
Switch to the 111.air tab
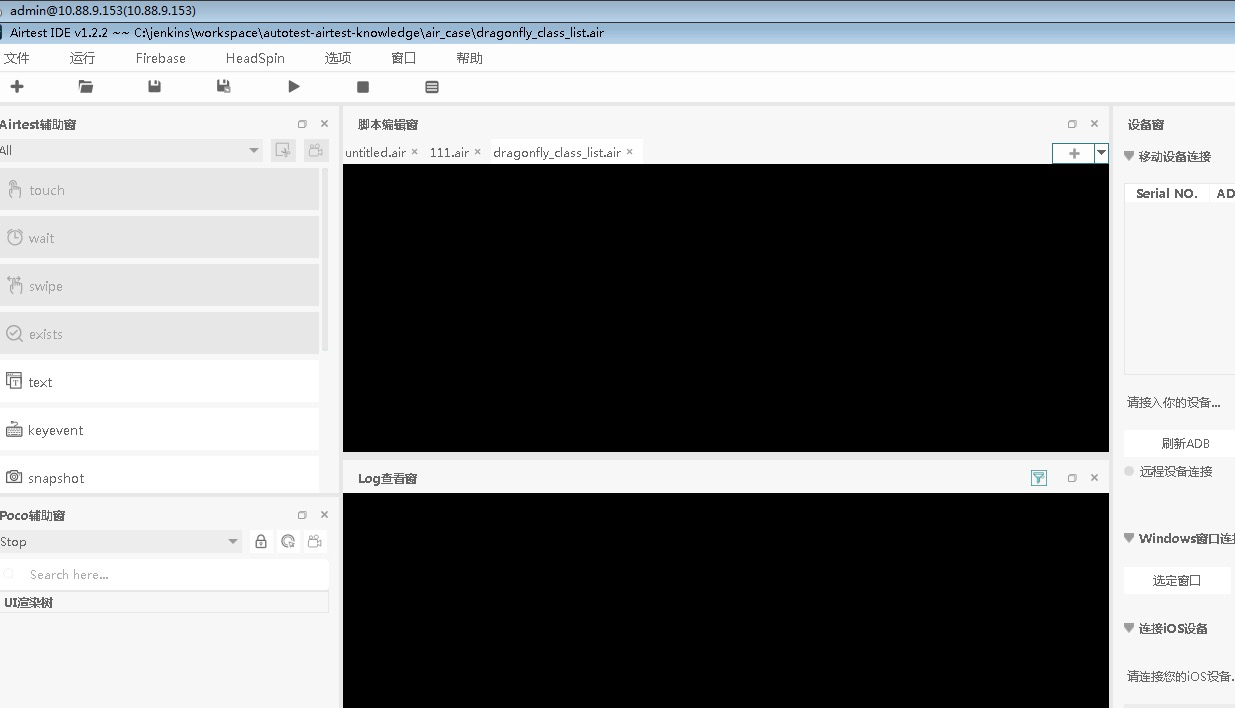[x=449, y=152]
